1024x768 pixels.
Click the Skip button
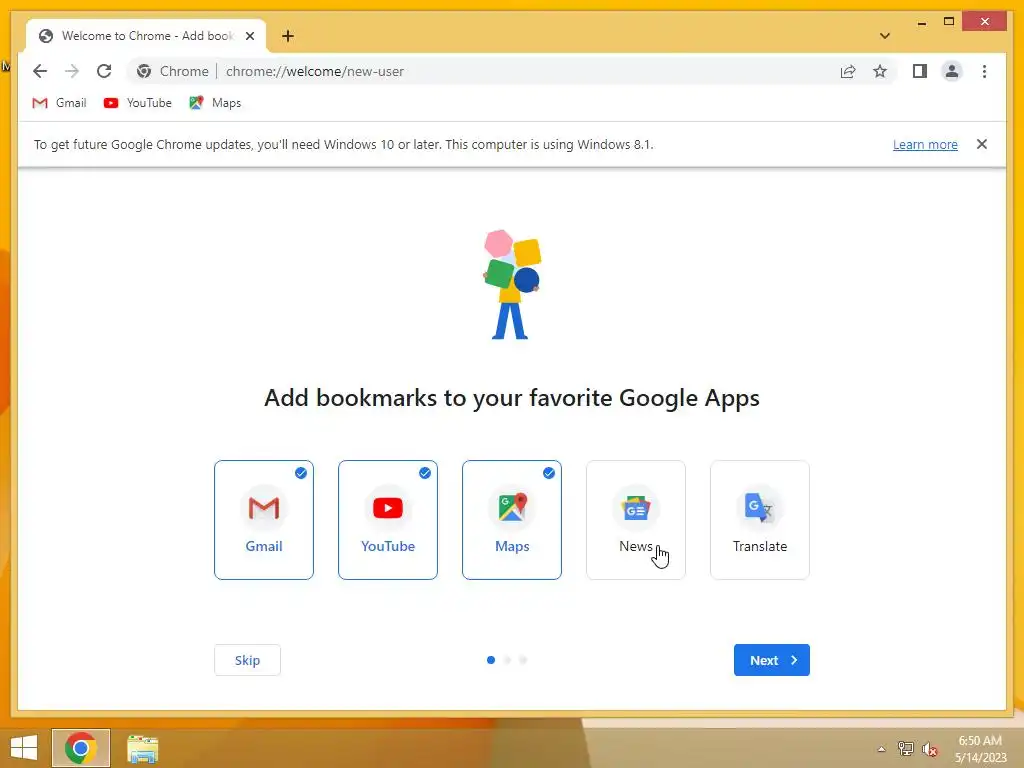[x=248, y=660]
